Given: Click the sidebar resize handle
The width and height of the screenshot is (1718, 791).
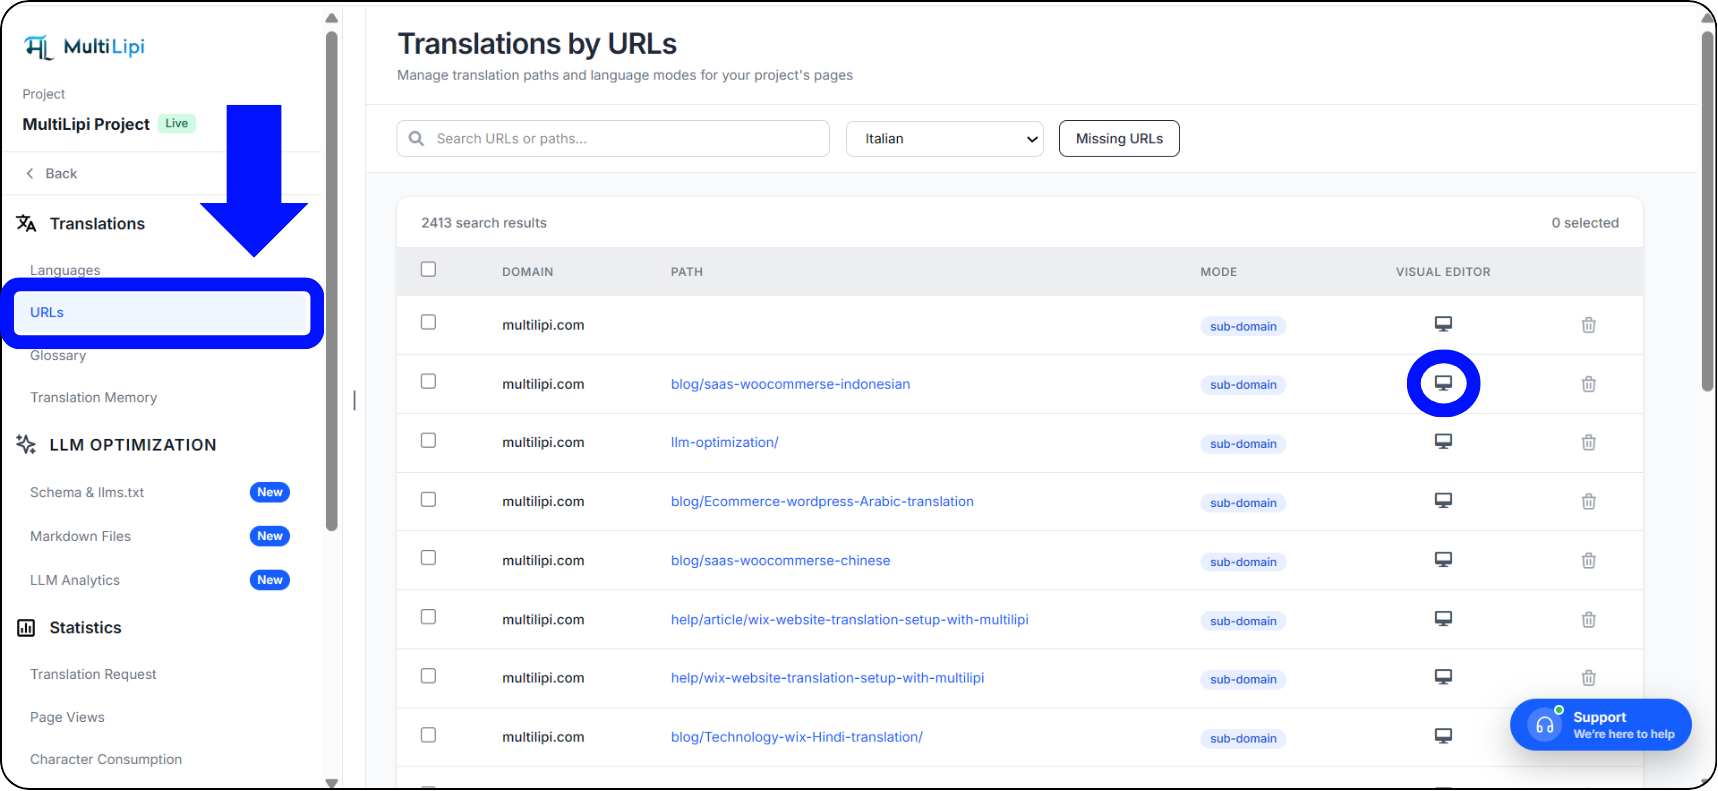Looking at the screenshot, I should [x=354, y=400].
